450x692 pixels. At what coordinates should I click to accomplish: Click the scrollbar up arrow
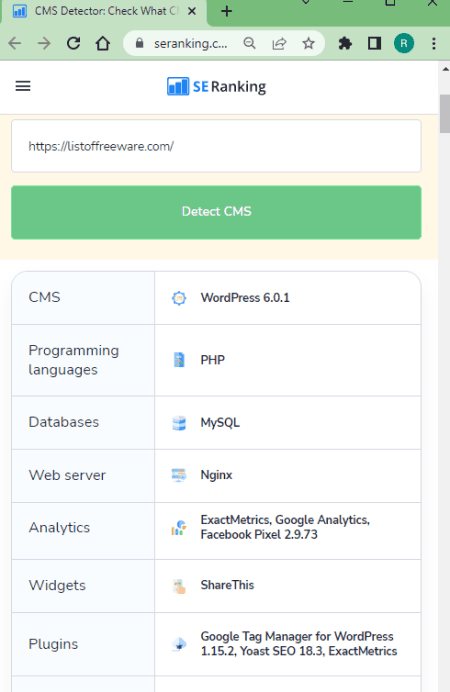(445, 69)
